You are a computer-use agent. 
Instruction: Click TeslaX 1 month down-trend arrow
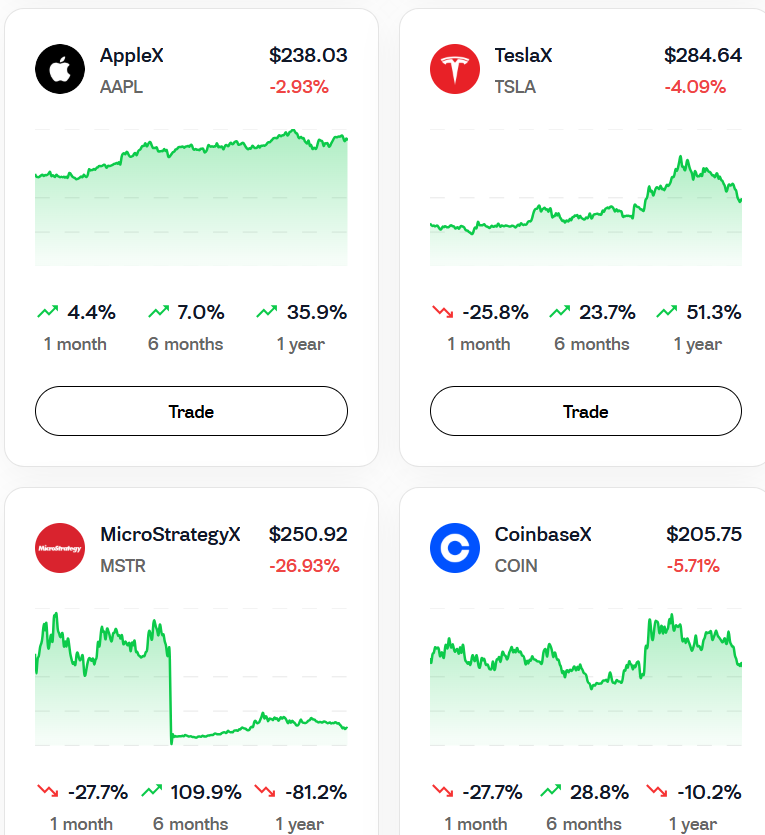tap(442, 312)
